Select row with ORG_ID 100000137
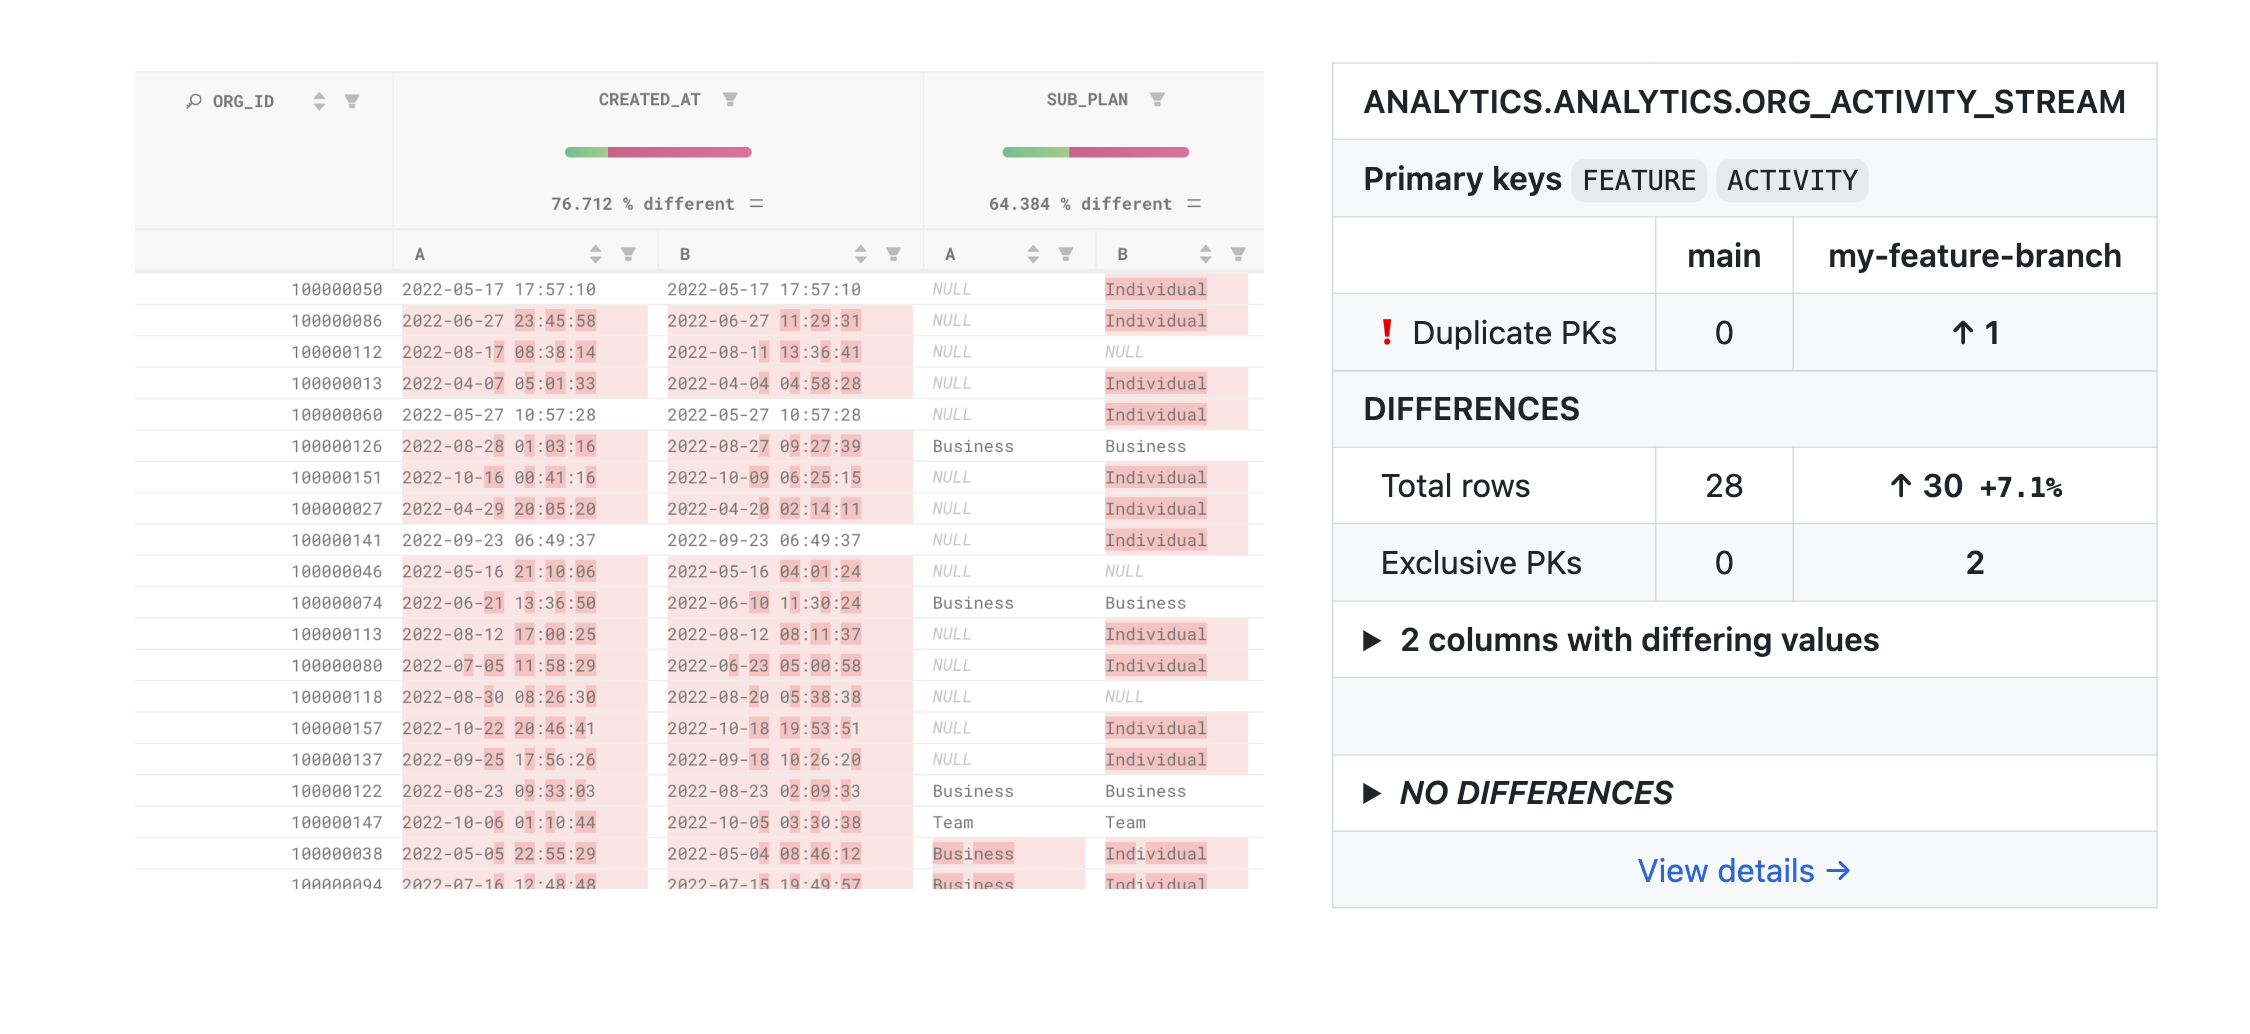 pos(699,760)
